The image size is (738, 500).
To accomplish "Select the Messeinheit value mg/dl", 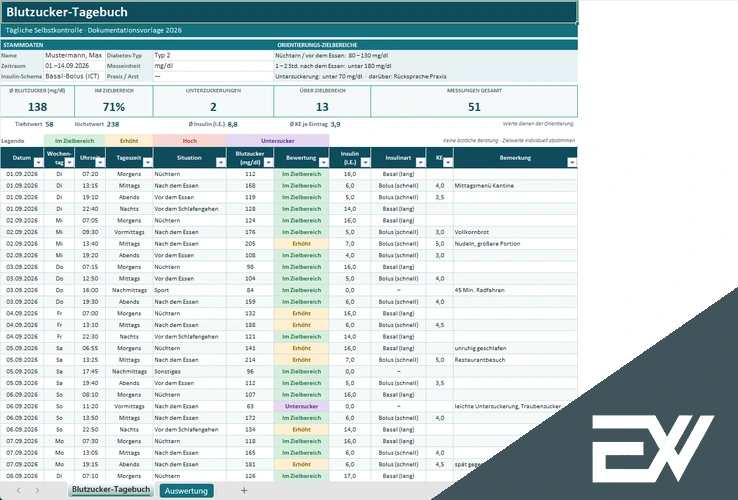I will (213, 66).
